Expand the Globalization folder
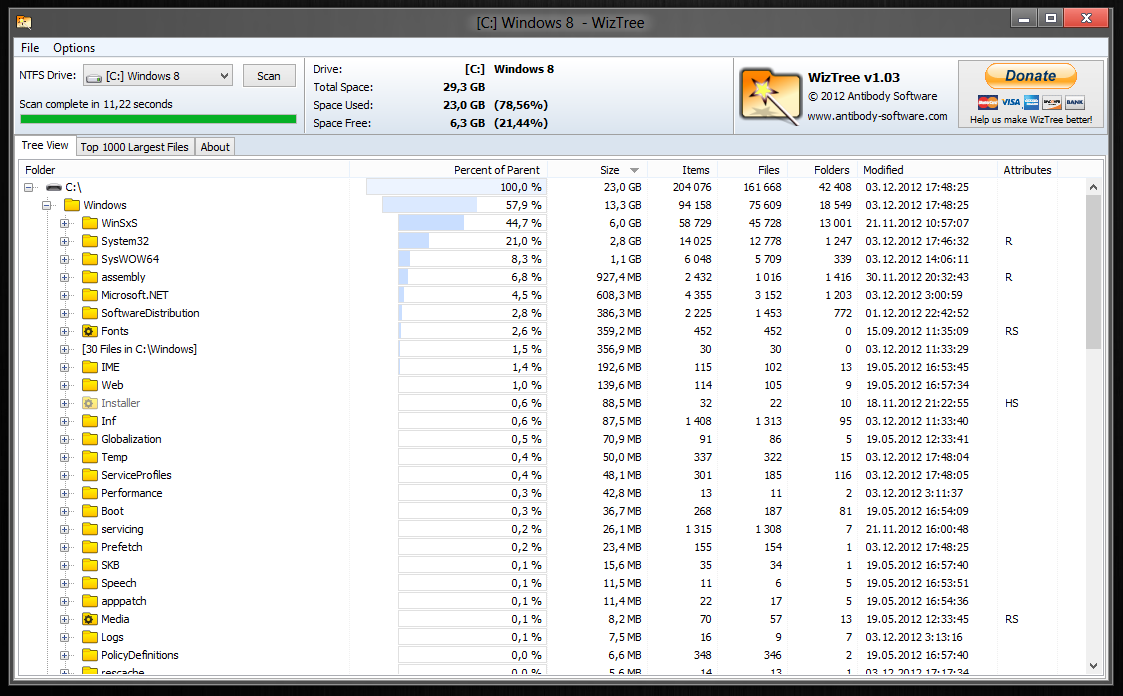This screenshot has height=696, width=1123. pyautogui.click(x=64, y=439)
